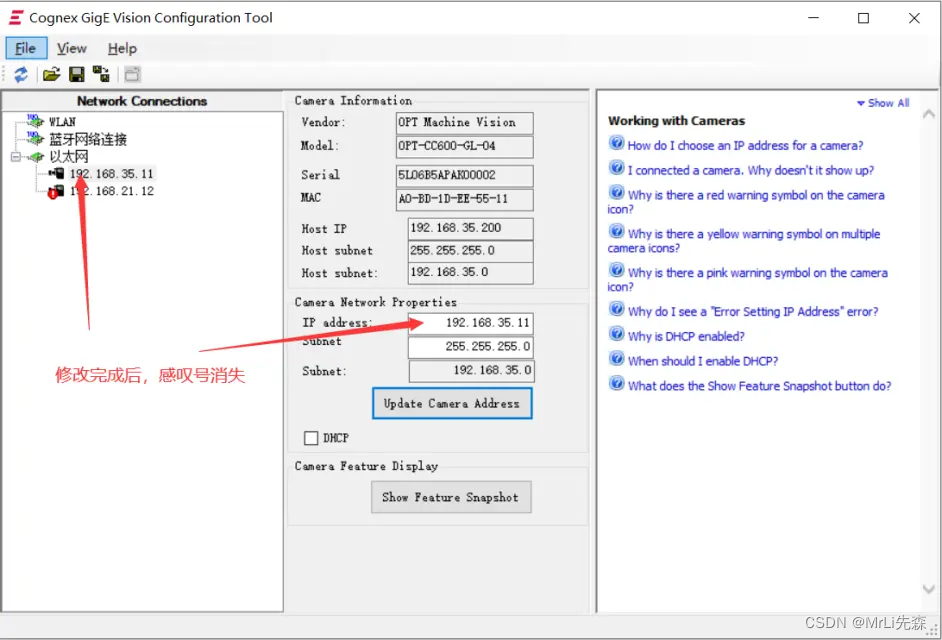Click the camera icon with red warning
This screenshot has height=640, width=942.
(56, 192)
